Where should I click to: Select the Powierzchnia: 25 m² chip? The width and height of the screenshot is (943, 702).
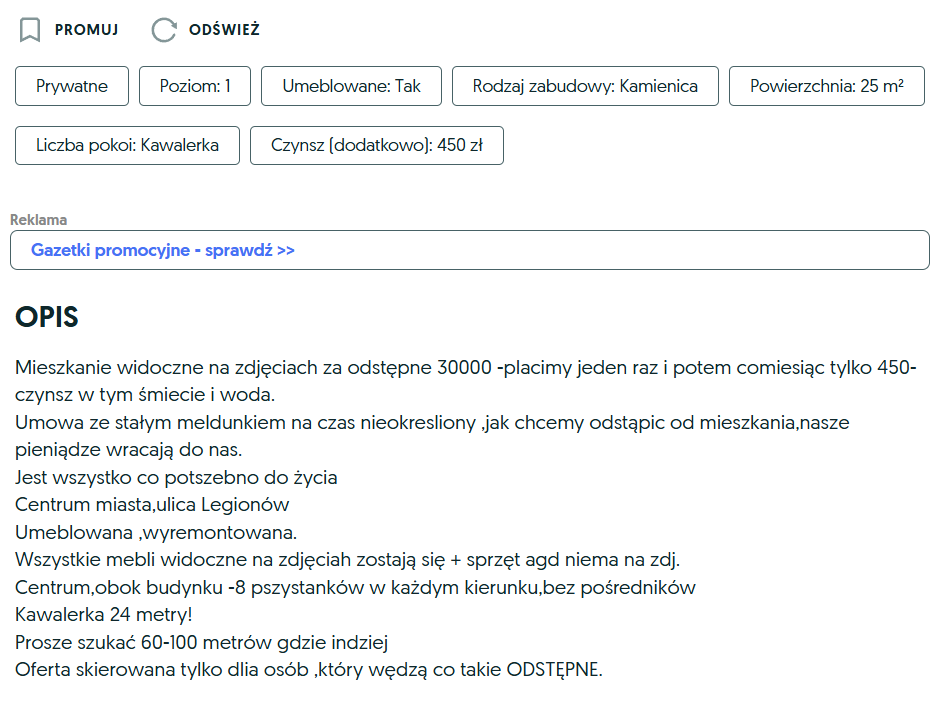pos(827,86)
